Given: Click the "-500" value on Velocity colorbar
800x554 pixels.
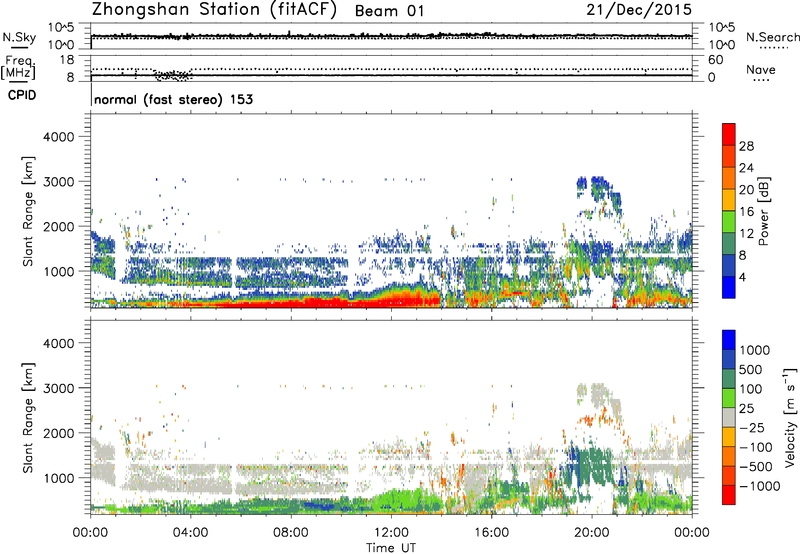Looking at the screenshot, I should pos(755,467).
